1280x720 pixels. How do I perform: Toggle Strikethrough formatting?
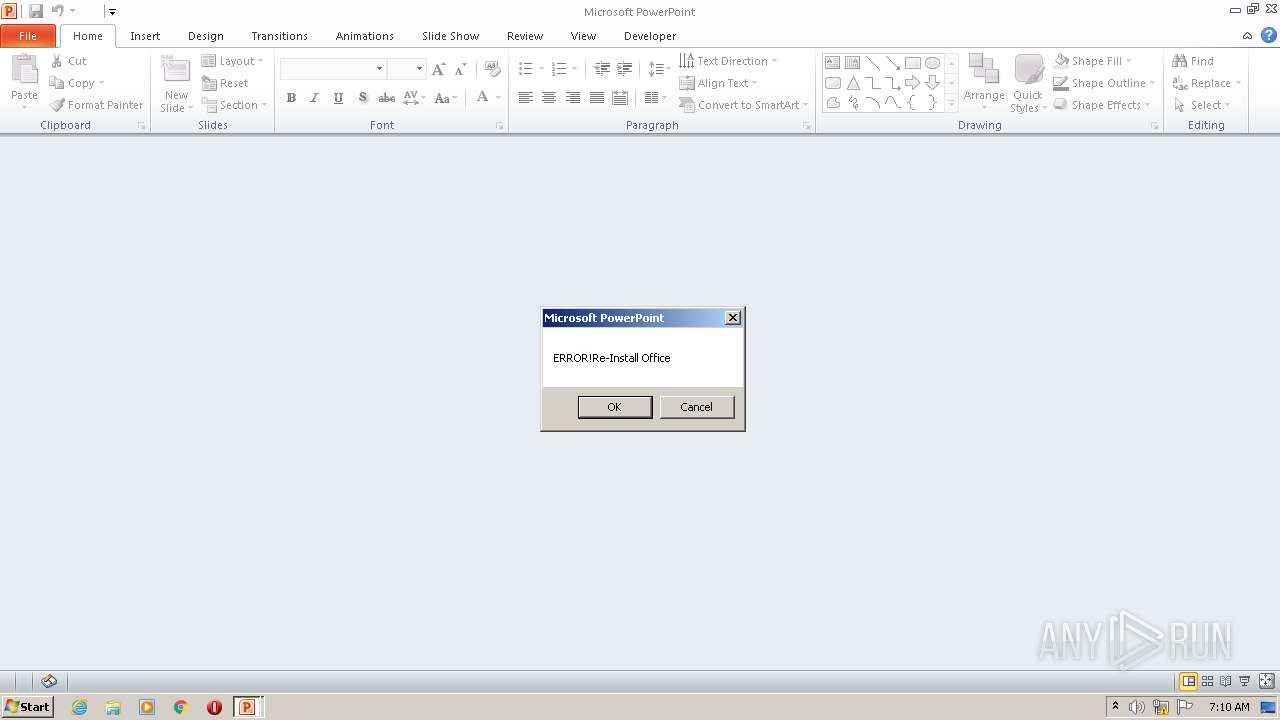[386, 98]
